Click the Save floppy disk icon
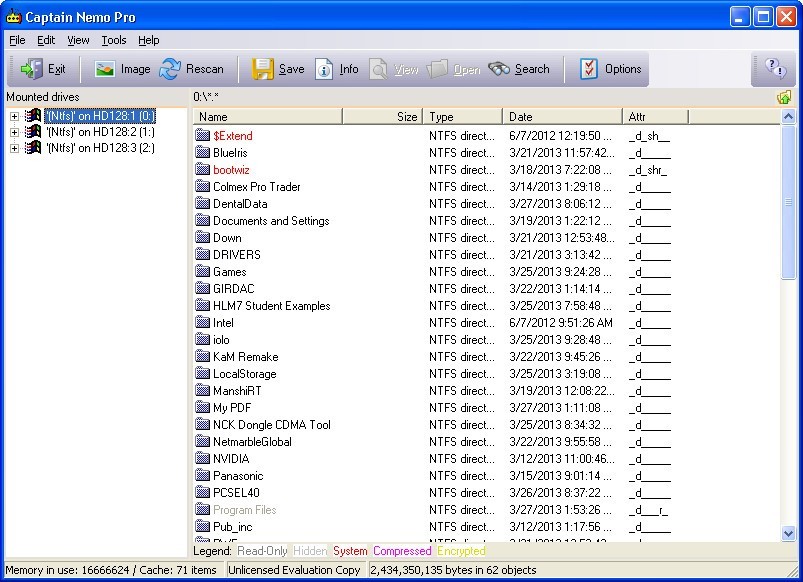The height and width of the screenshot is (582, 803). coord(263,69)
